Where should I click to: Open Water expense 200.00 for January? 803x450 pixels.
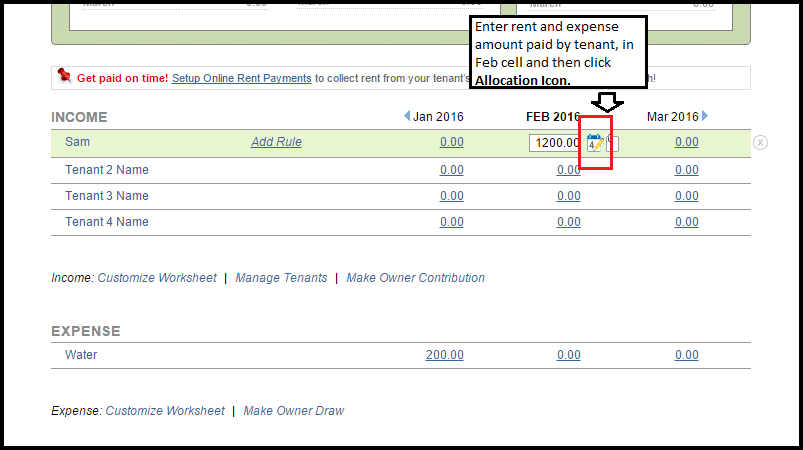click(x=444, y=355)
